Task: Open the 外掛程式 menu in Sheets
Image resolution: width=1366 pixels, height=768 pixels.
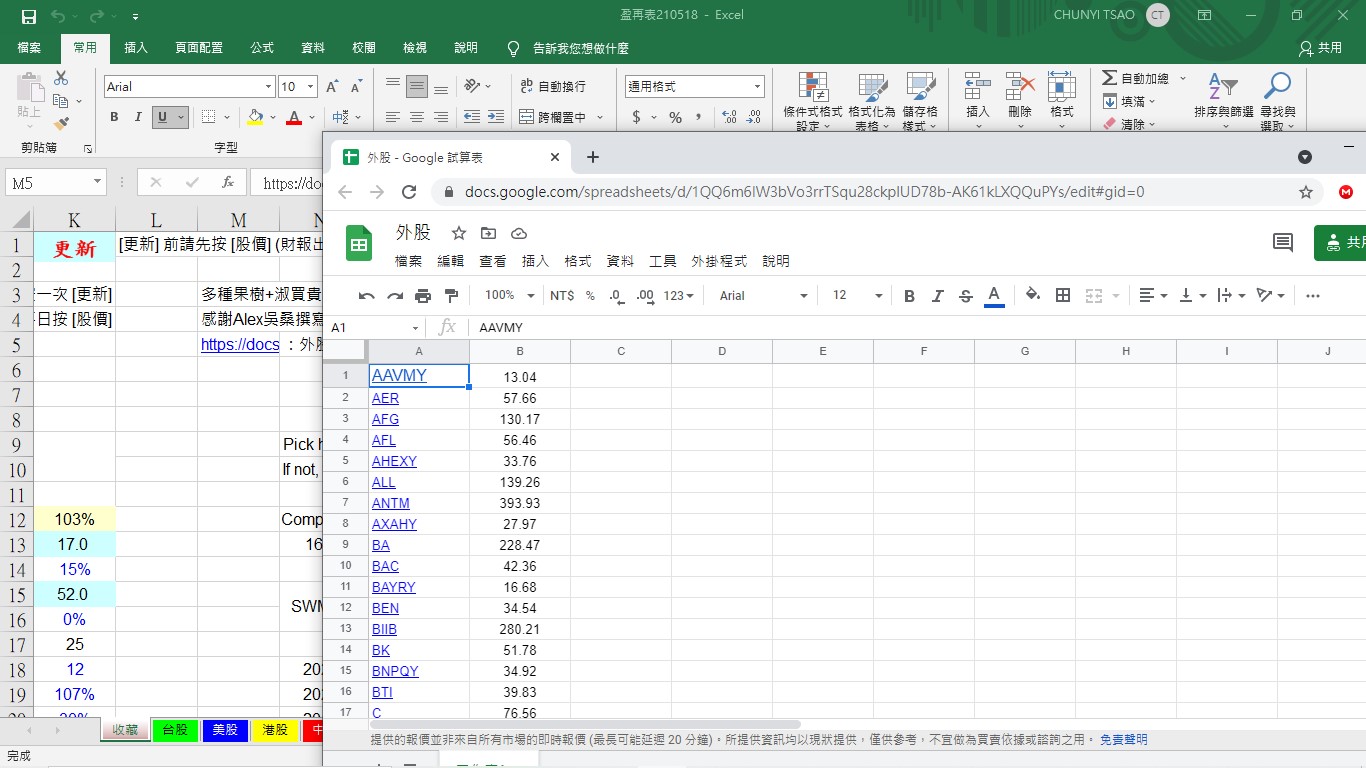Action: (719, 261)
